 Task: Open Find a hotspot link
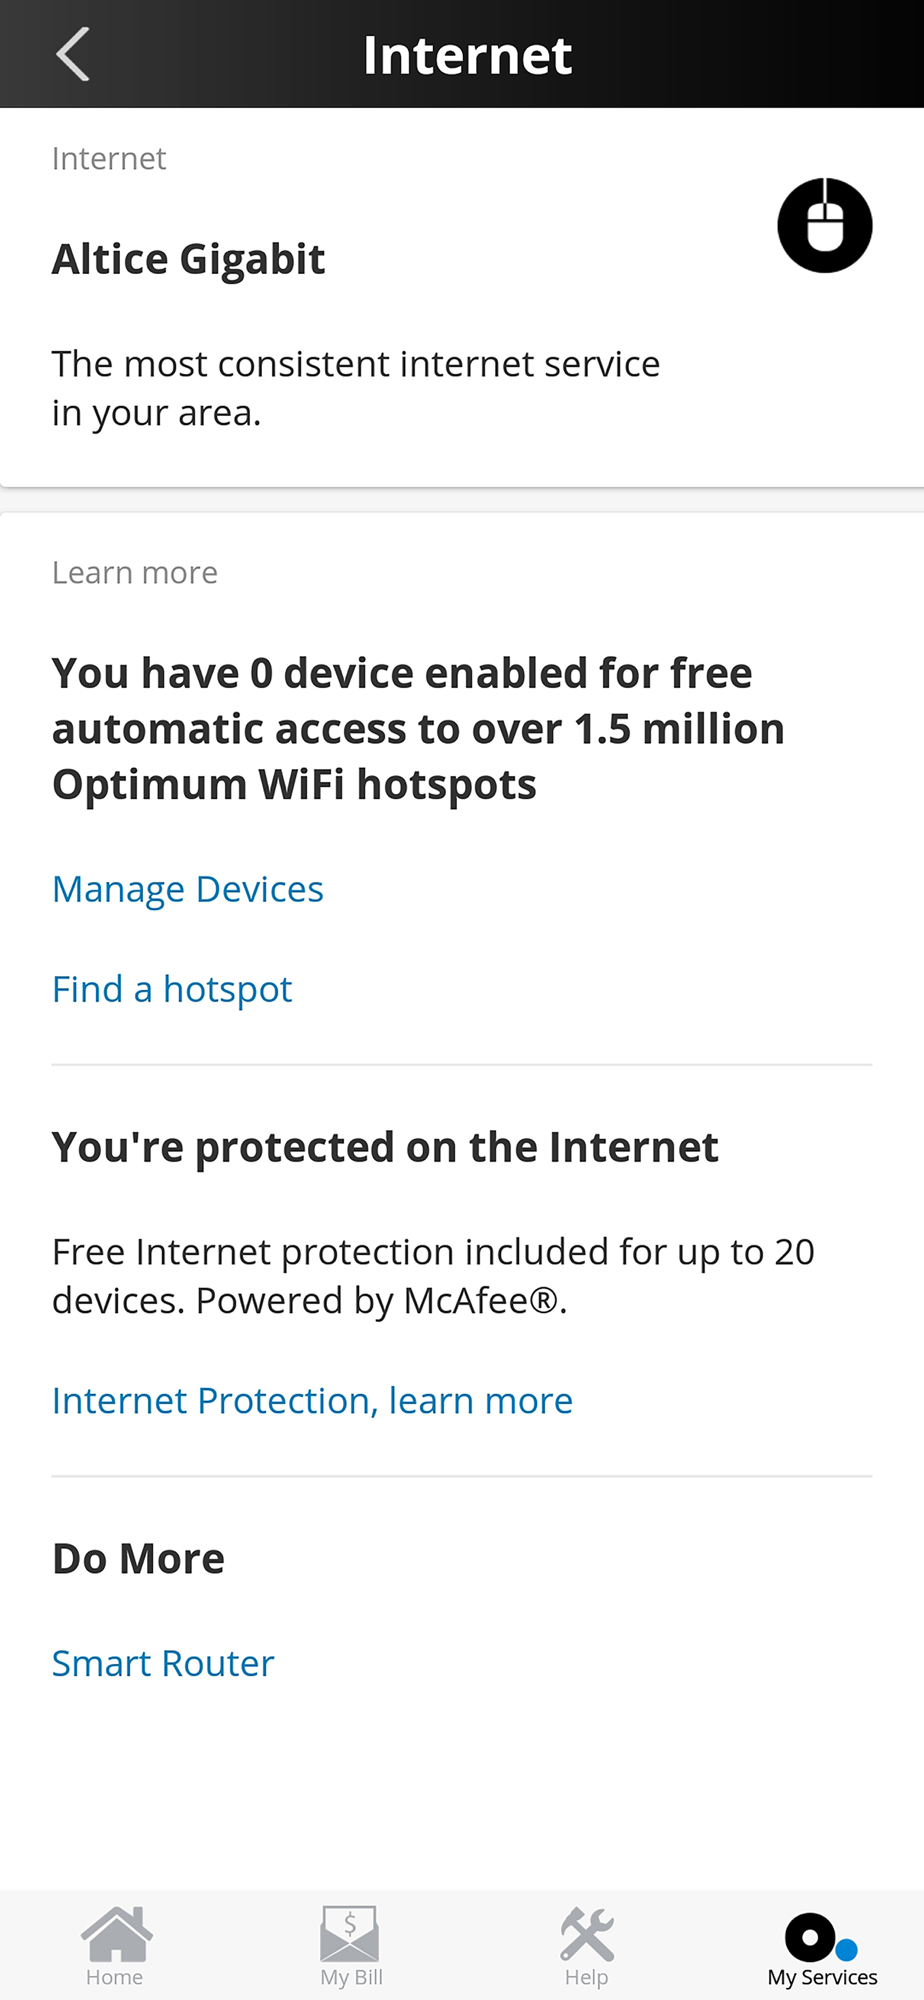(x=172, y=989)
